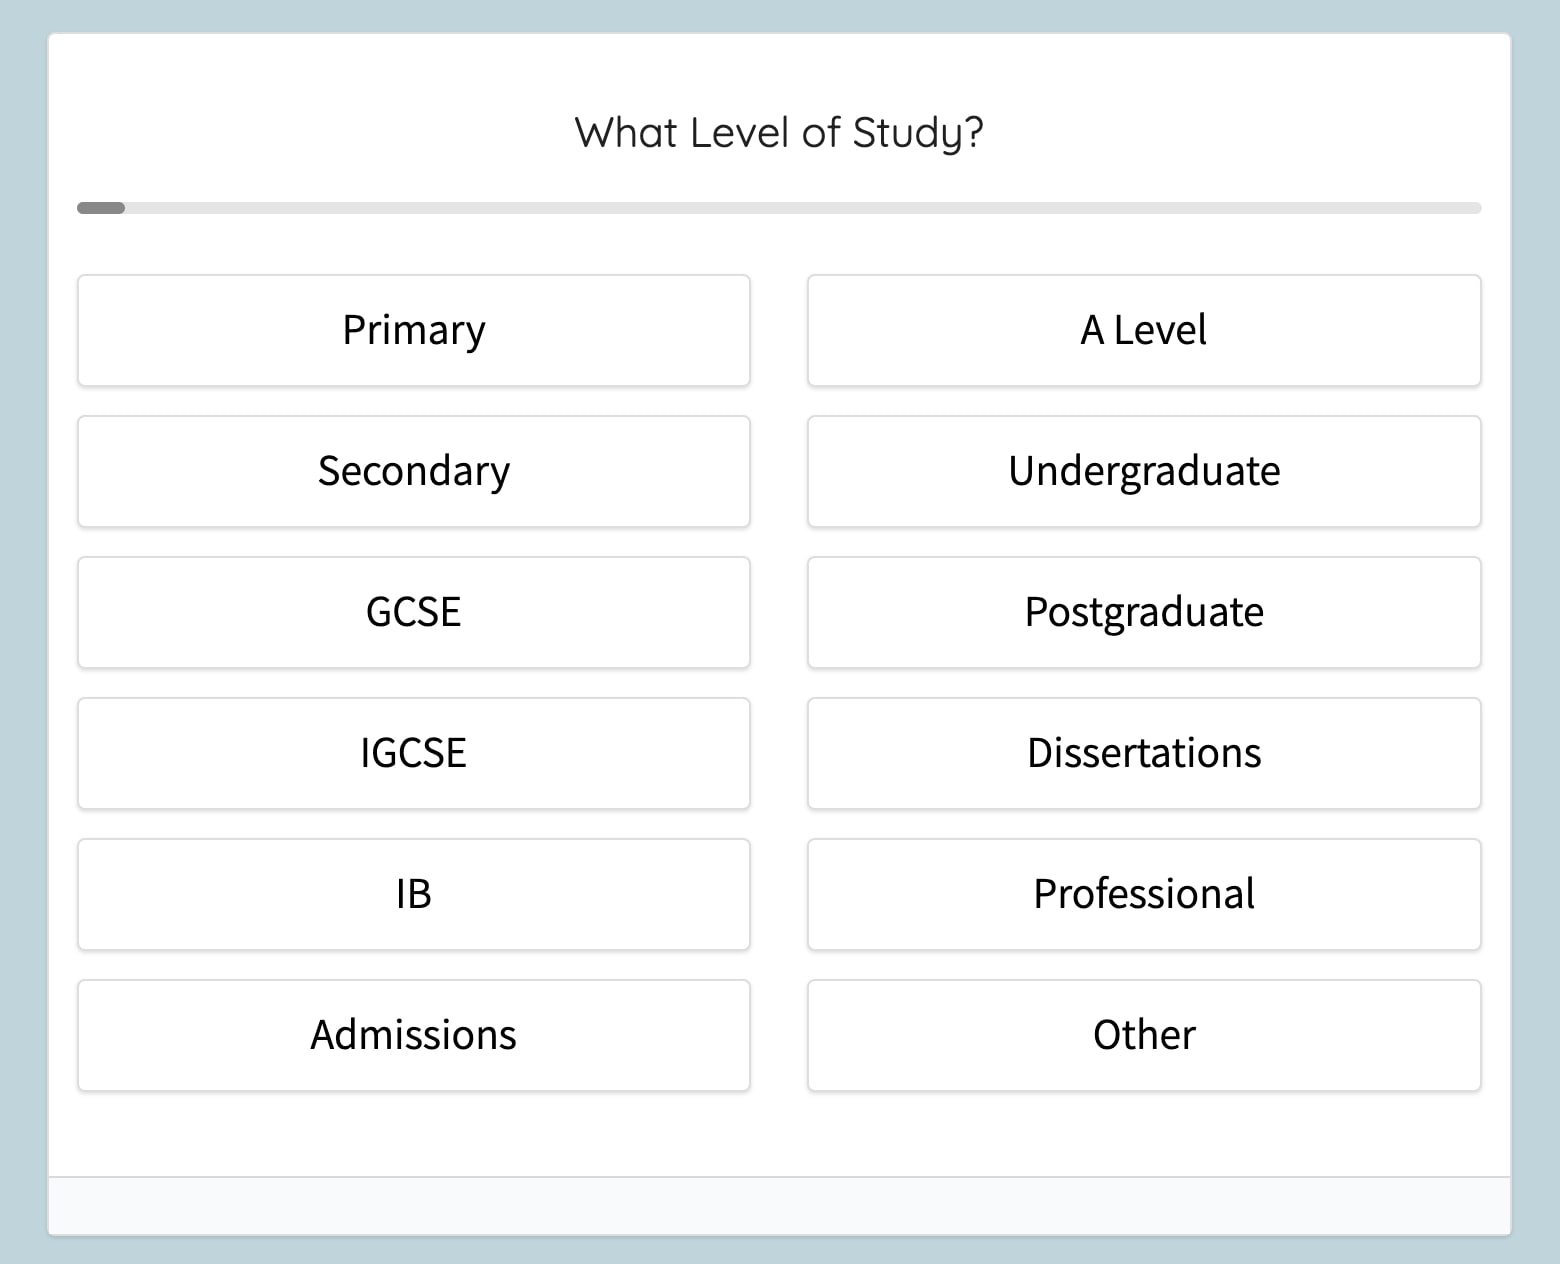Choose the Admissions option
Image resolution: width=1560 pixels, height=1264 pixels.
(x=413, y=1035)
